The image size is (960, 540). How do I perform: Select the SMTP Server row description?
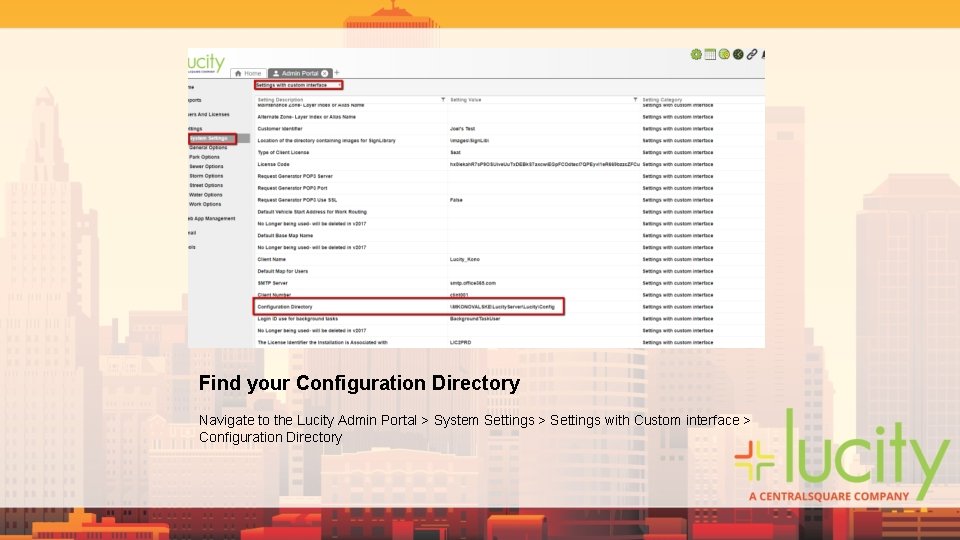[272, 283]
